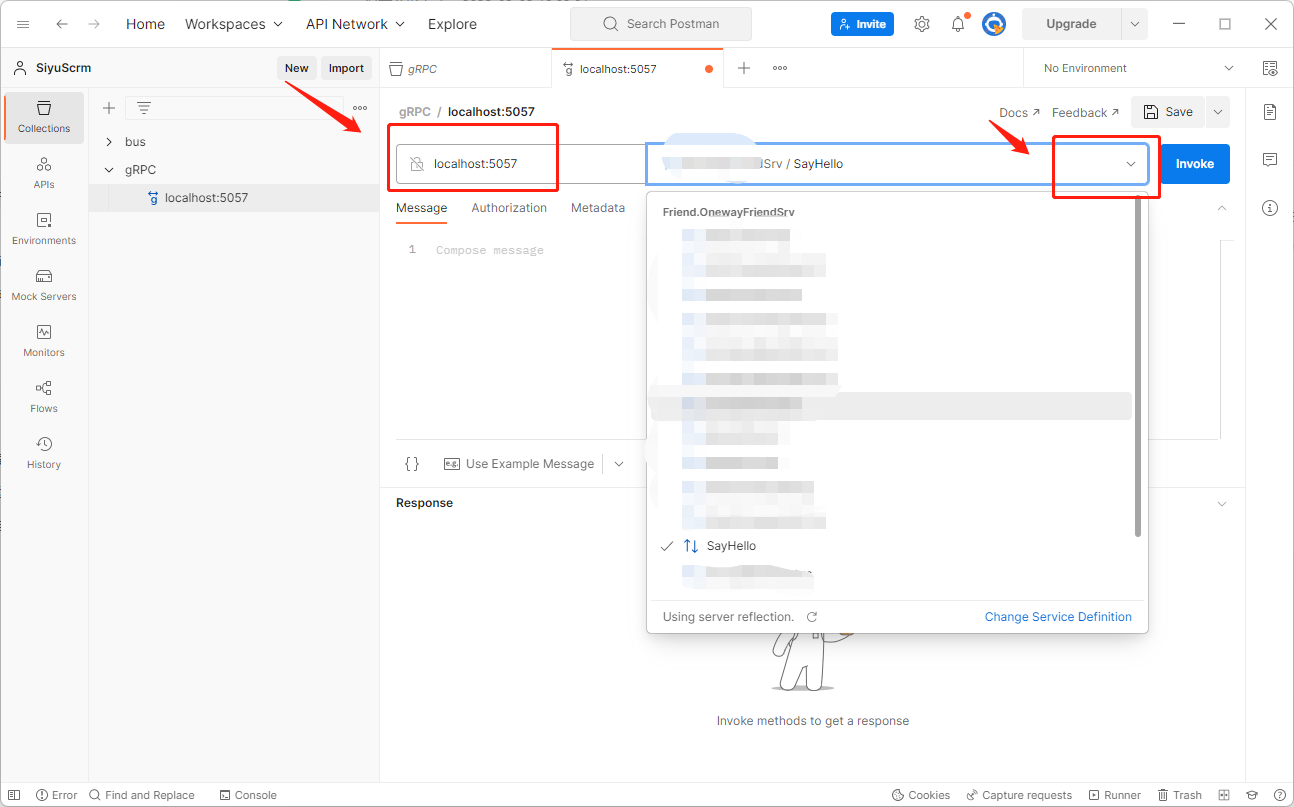1294x807 pixels.
Task: Go forward with the right arrow
Action: (x=94, y=24)
